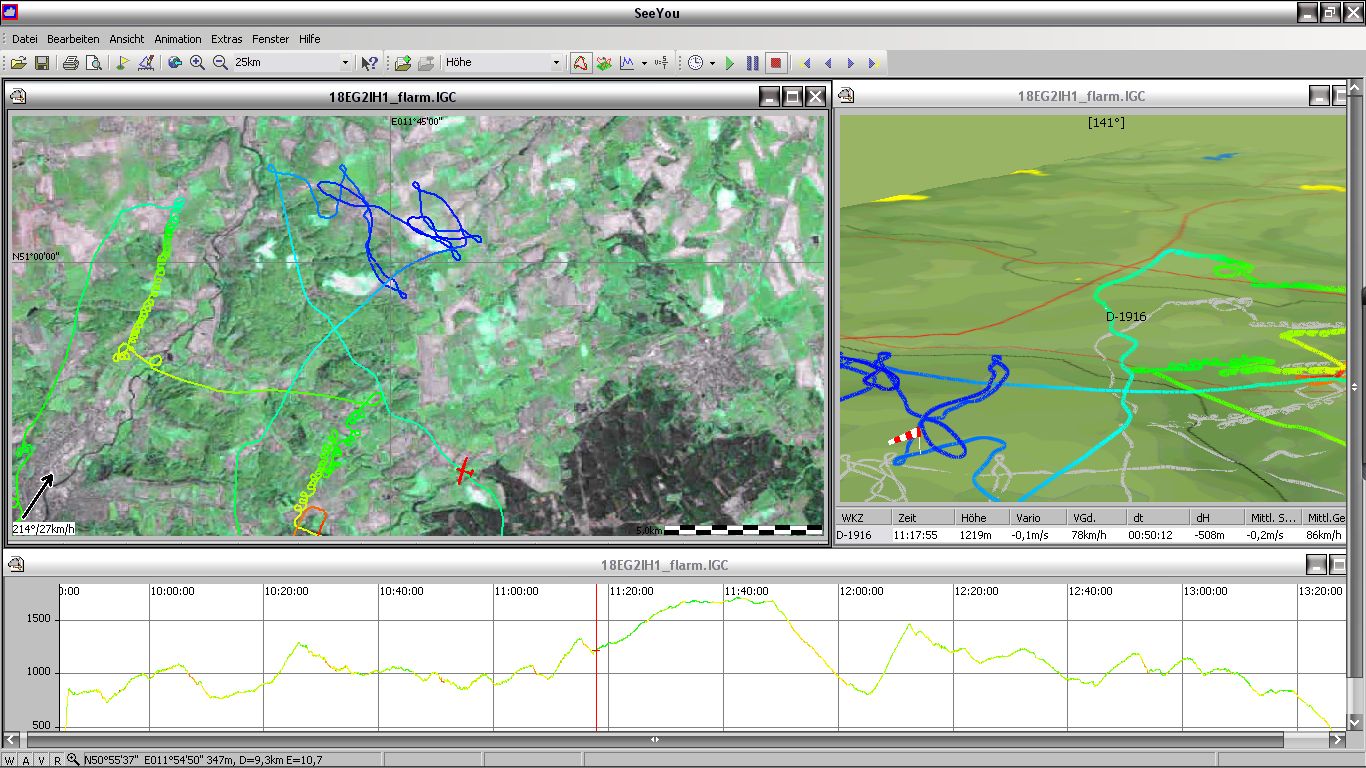Click the Vario column header in data table

point(1028,518)
